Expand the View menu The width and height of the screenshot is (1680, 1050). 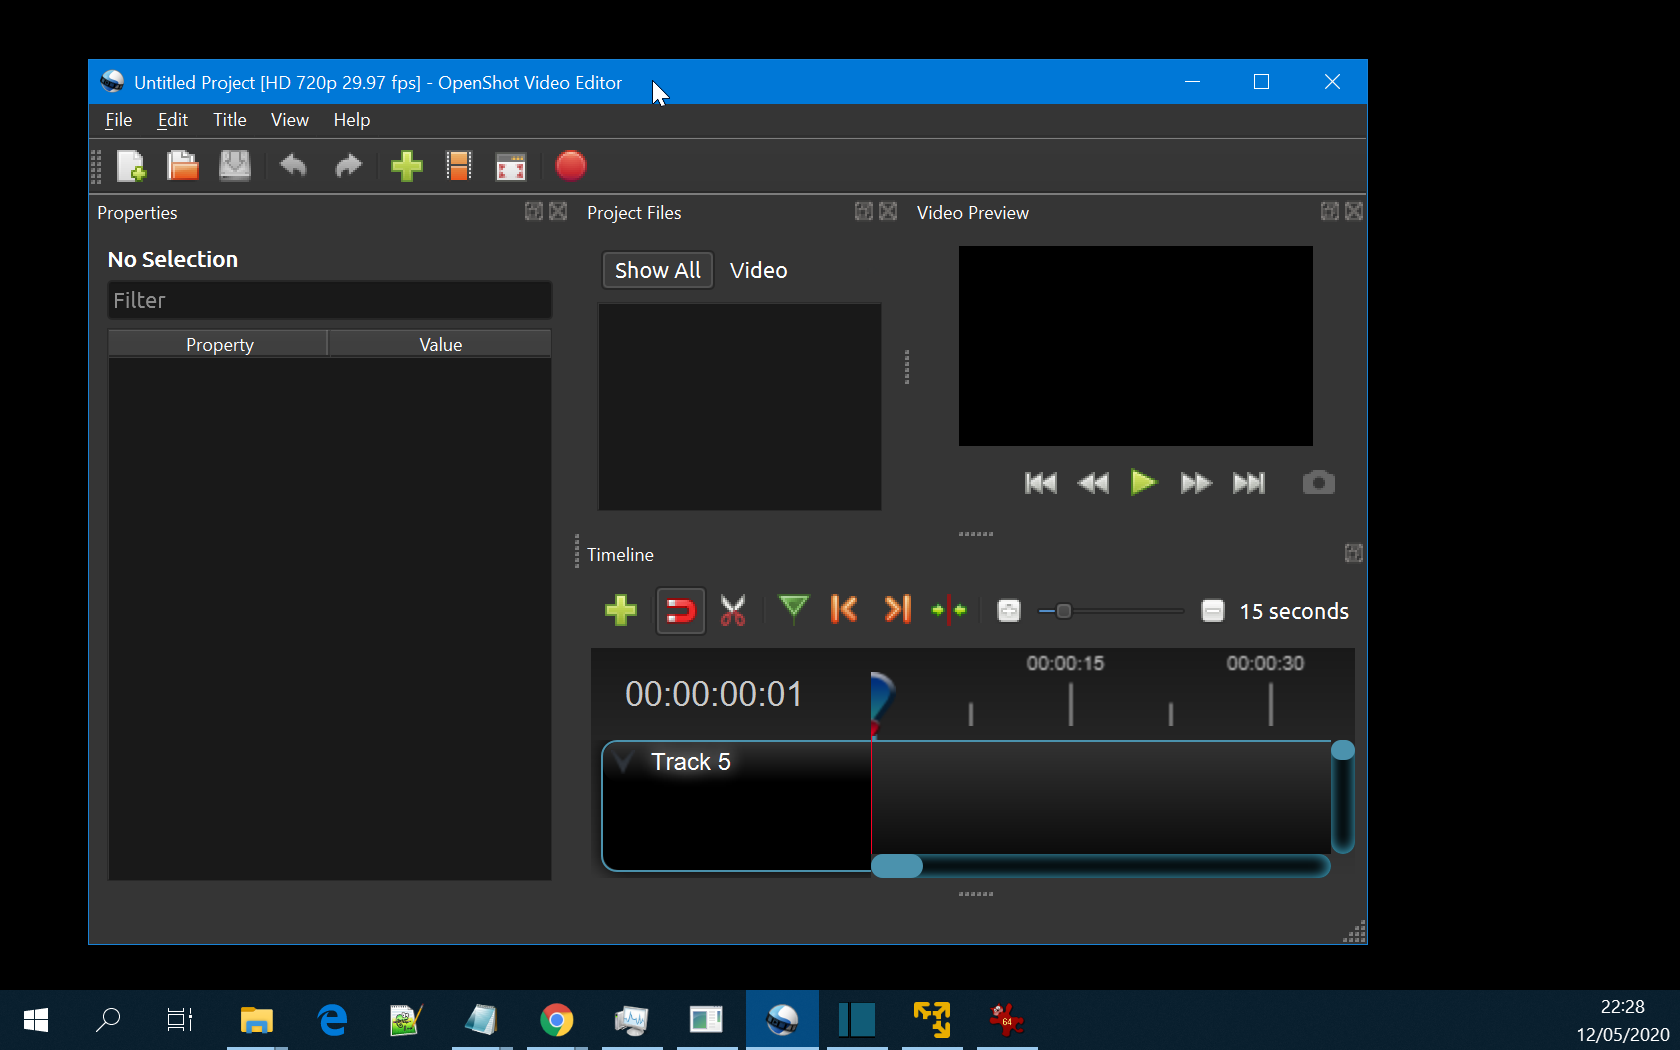pos(289,120)
